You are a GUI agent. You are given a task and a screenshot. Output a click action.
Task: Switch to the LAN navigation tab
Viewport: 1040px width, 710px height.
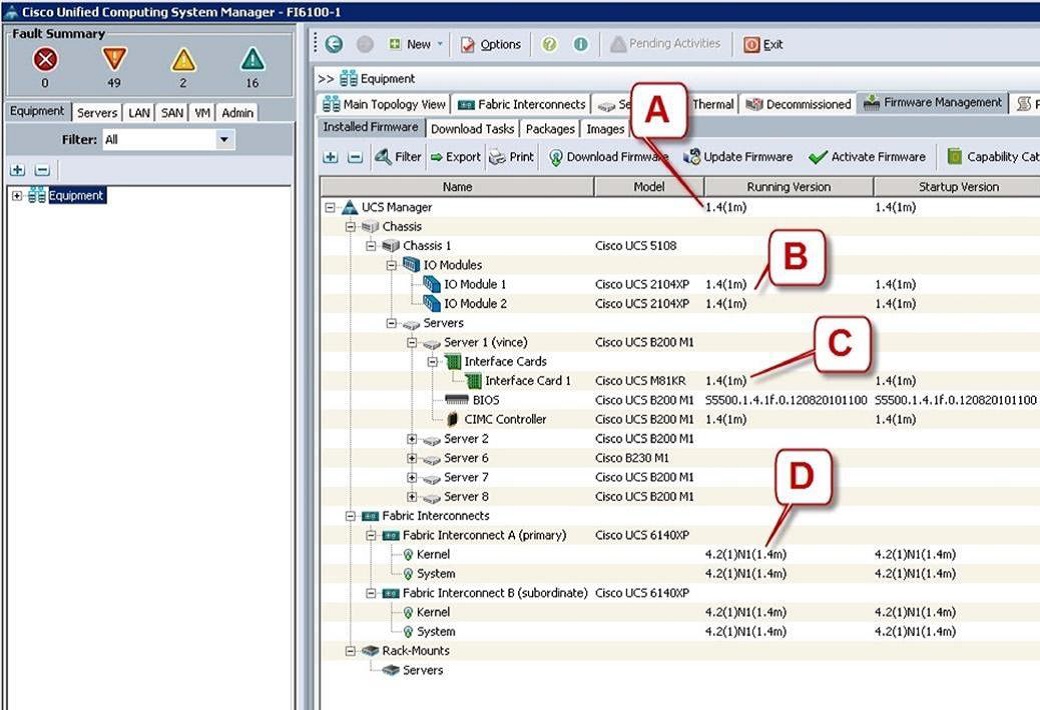tap(139, 113)
